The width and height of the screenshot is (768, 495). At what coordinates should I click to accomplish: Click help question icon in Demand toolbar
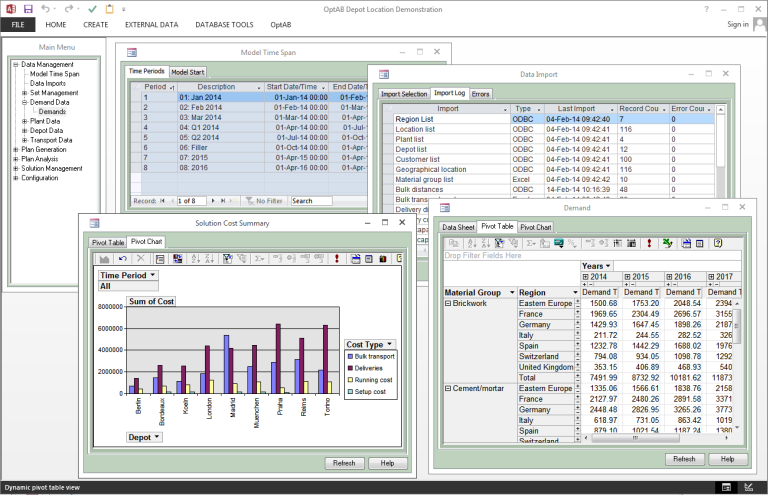coord(718,243)
